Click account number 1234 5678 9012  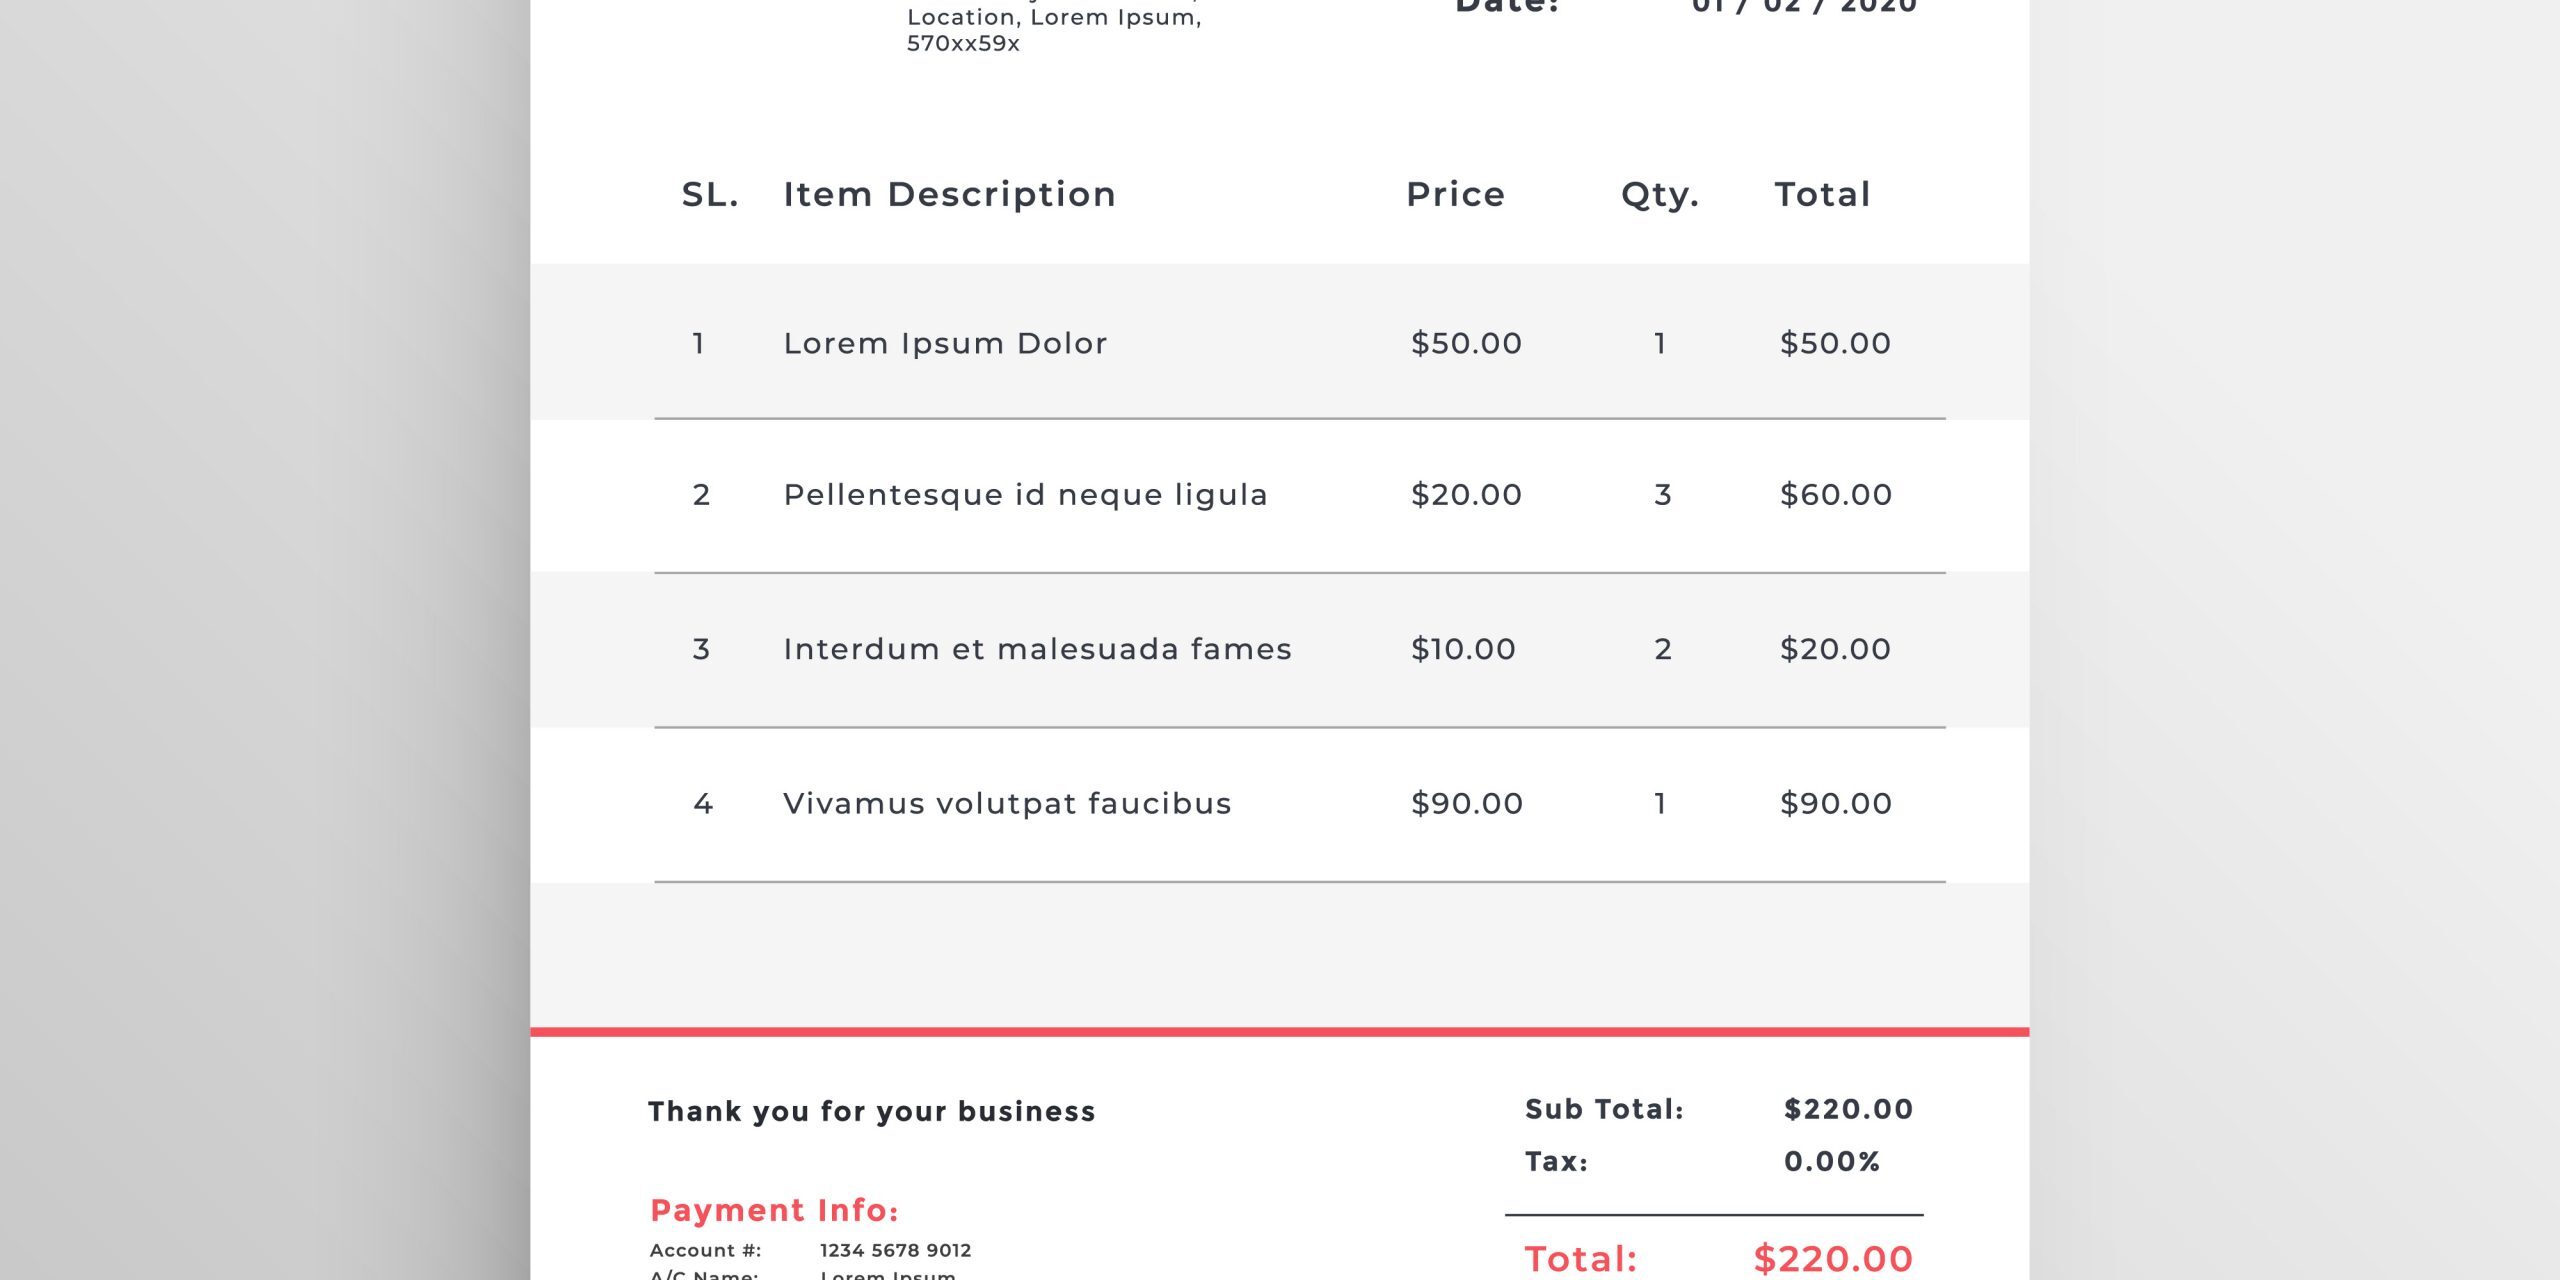click(x=895, y=1250)
